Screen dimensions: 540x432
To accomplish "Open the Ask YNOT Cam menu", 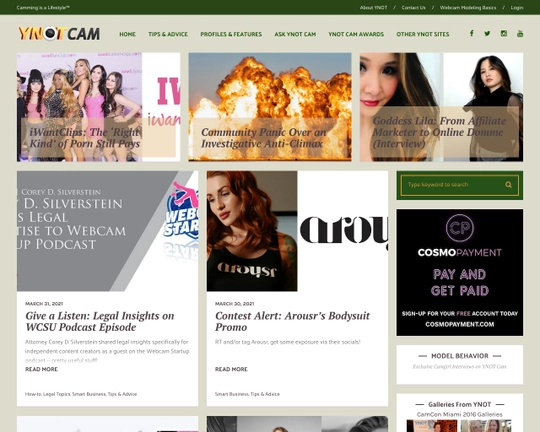I will pyautogui.click(x=295, y=34).
